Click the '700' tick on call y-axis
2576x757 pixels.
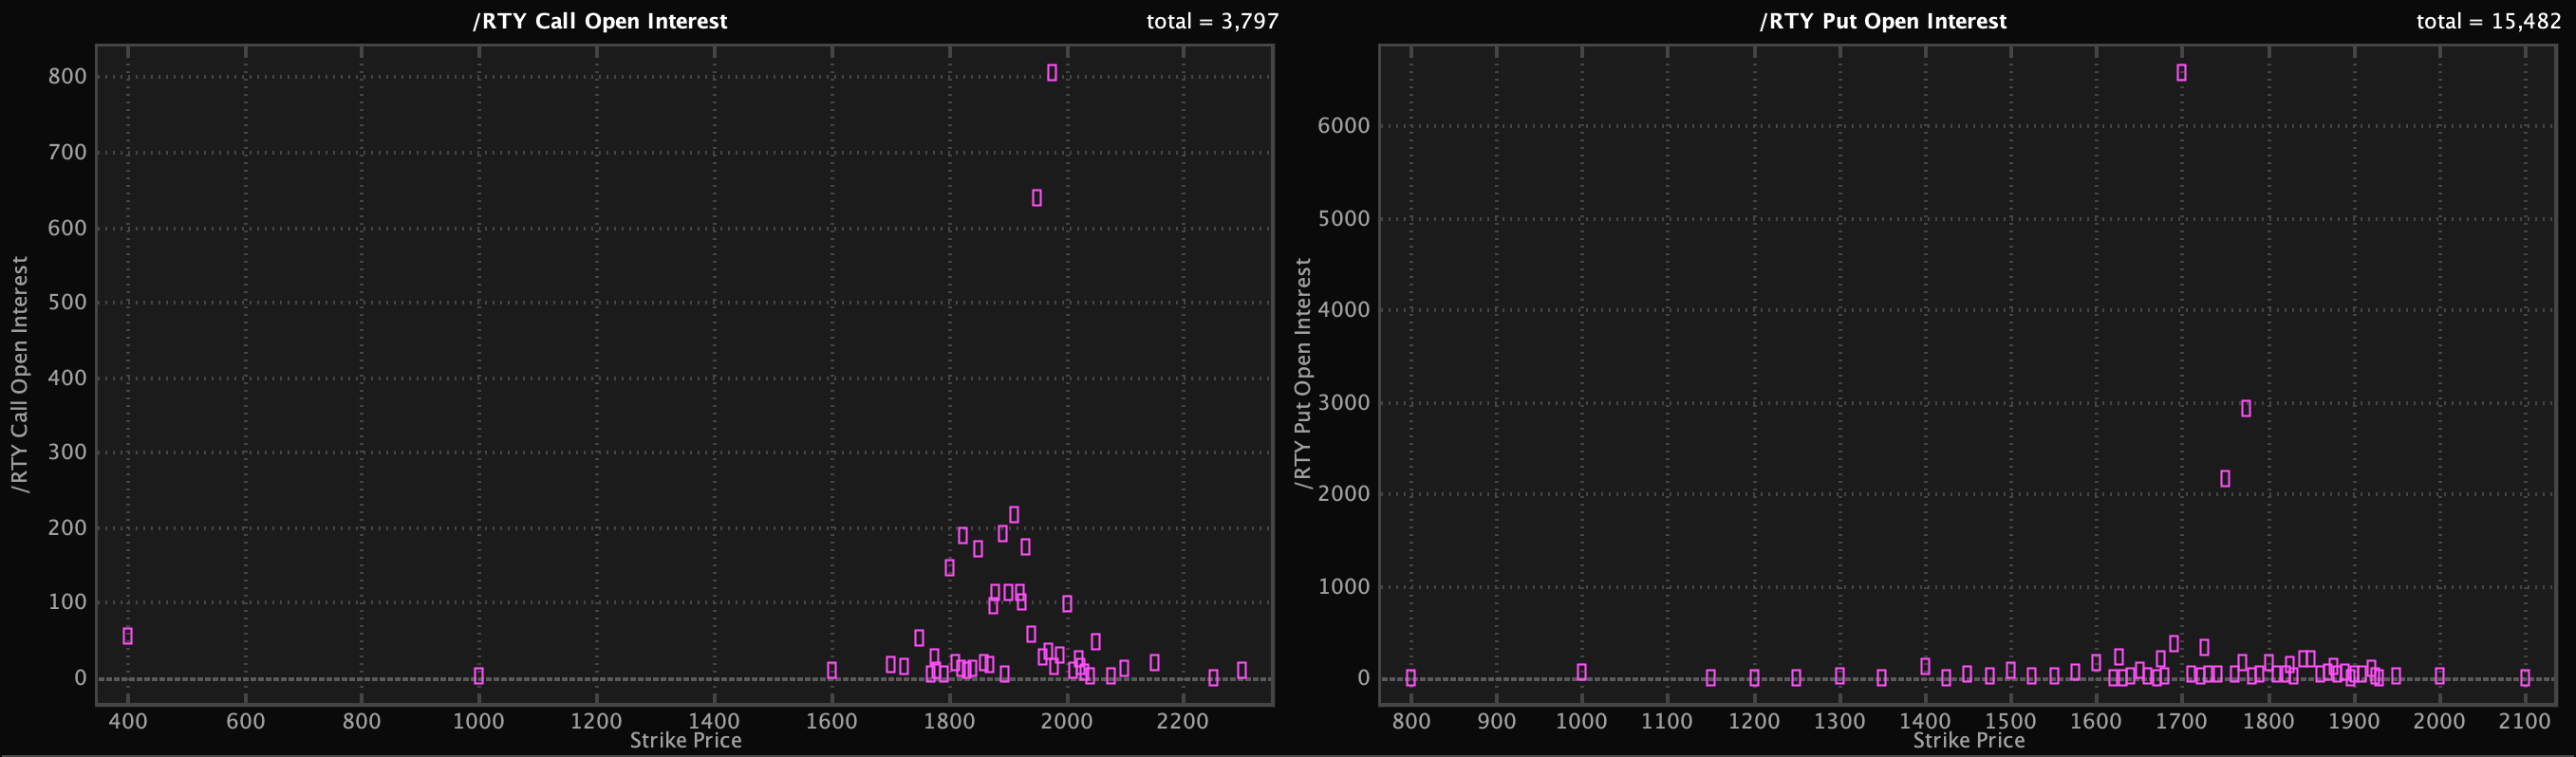point(68,152)
